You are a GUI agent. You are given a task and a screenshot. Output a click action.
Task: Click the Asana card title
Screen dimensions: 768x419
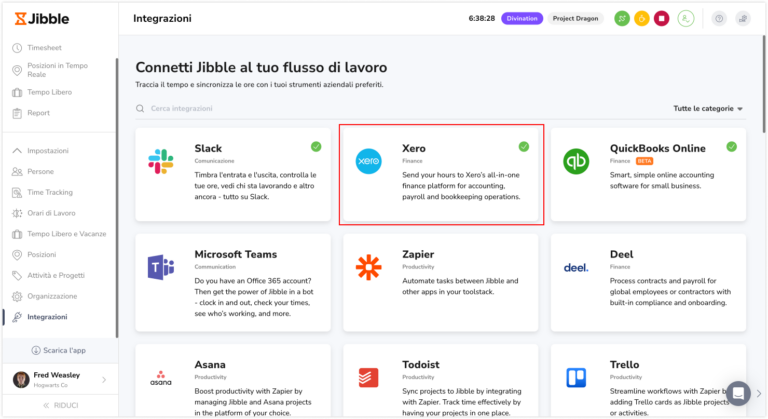210,365
